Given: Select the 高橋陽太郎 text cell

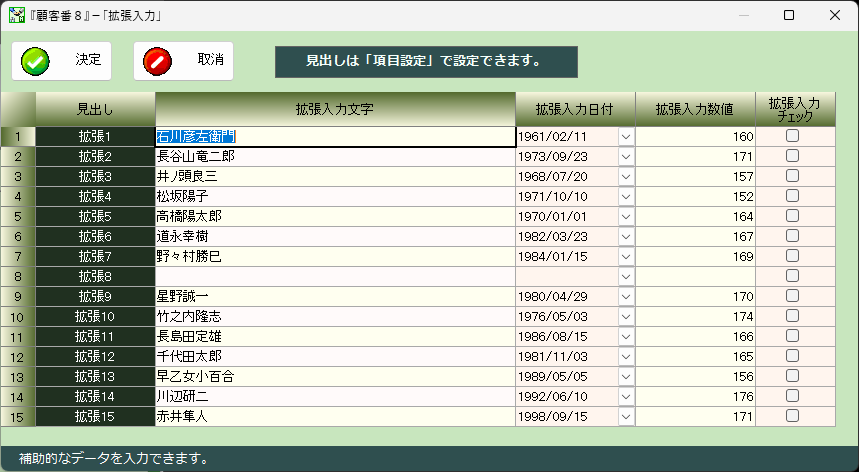Looking at the screenshot, I should 335,217.
